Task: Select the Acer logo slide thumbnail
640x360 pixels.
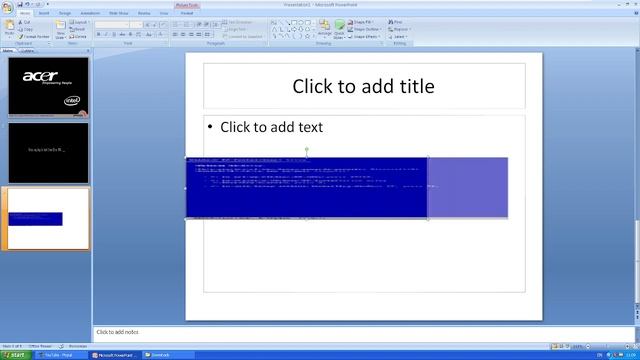Action: pos(48,87)
